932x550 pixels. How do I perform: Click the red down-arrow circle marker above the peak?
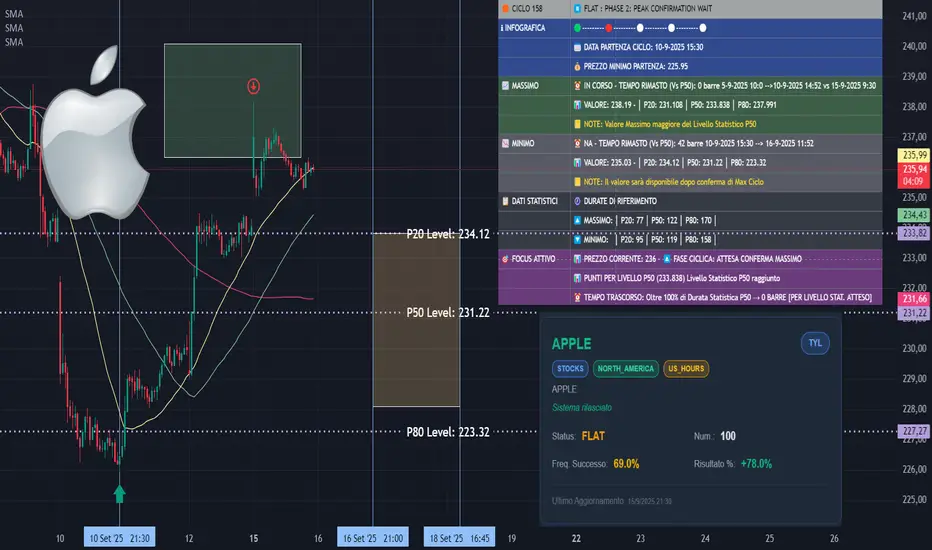(x=253, y=86)
